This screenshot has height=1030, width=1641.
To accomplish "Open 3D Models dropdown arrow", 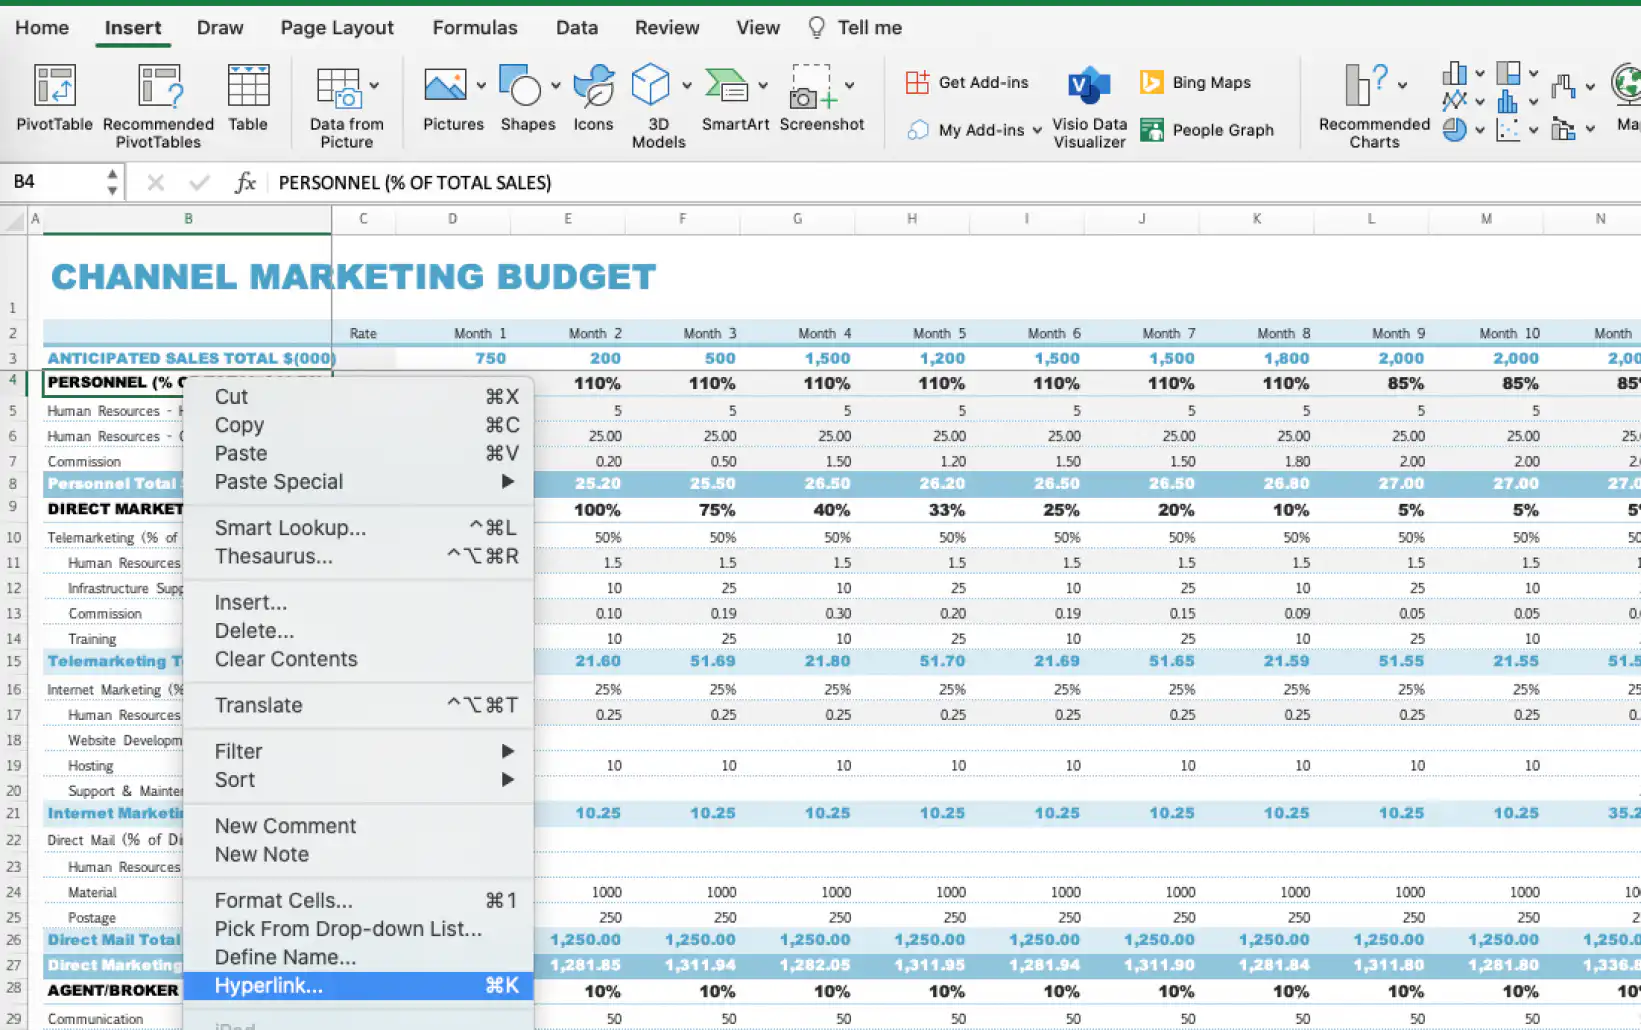I will click(686, 86).
